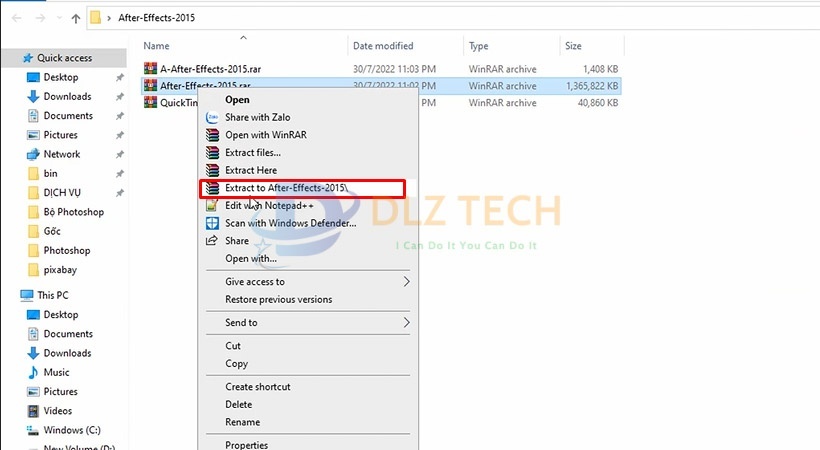
Task: Click the Forward navigation arrow
Action: tap(40, 18)
